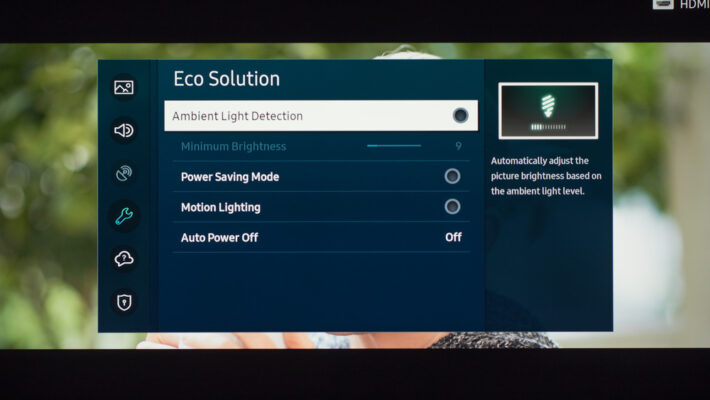The width and height of the screenshot is (710, 400).
Task: Select the Power Saving Mode label
Action: point(230,177)
